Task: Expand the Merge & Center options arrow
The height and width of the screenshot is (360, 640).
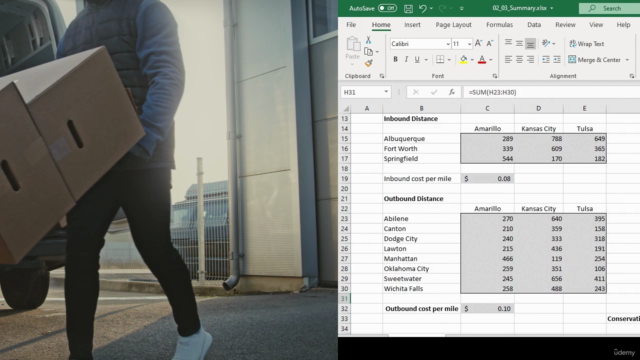Action: (627, 60)
